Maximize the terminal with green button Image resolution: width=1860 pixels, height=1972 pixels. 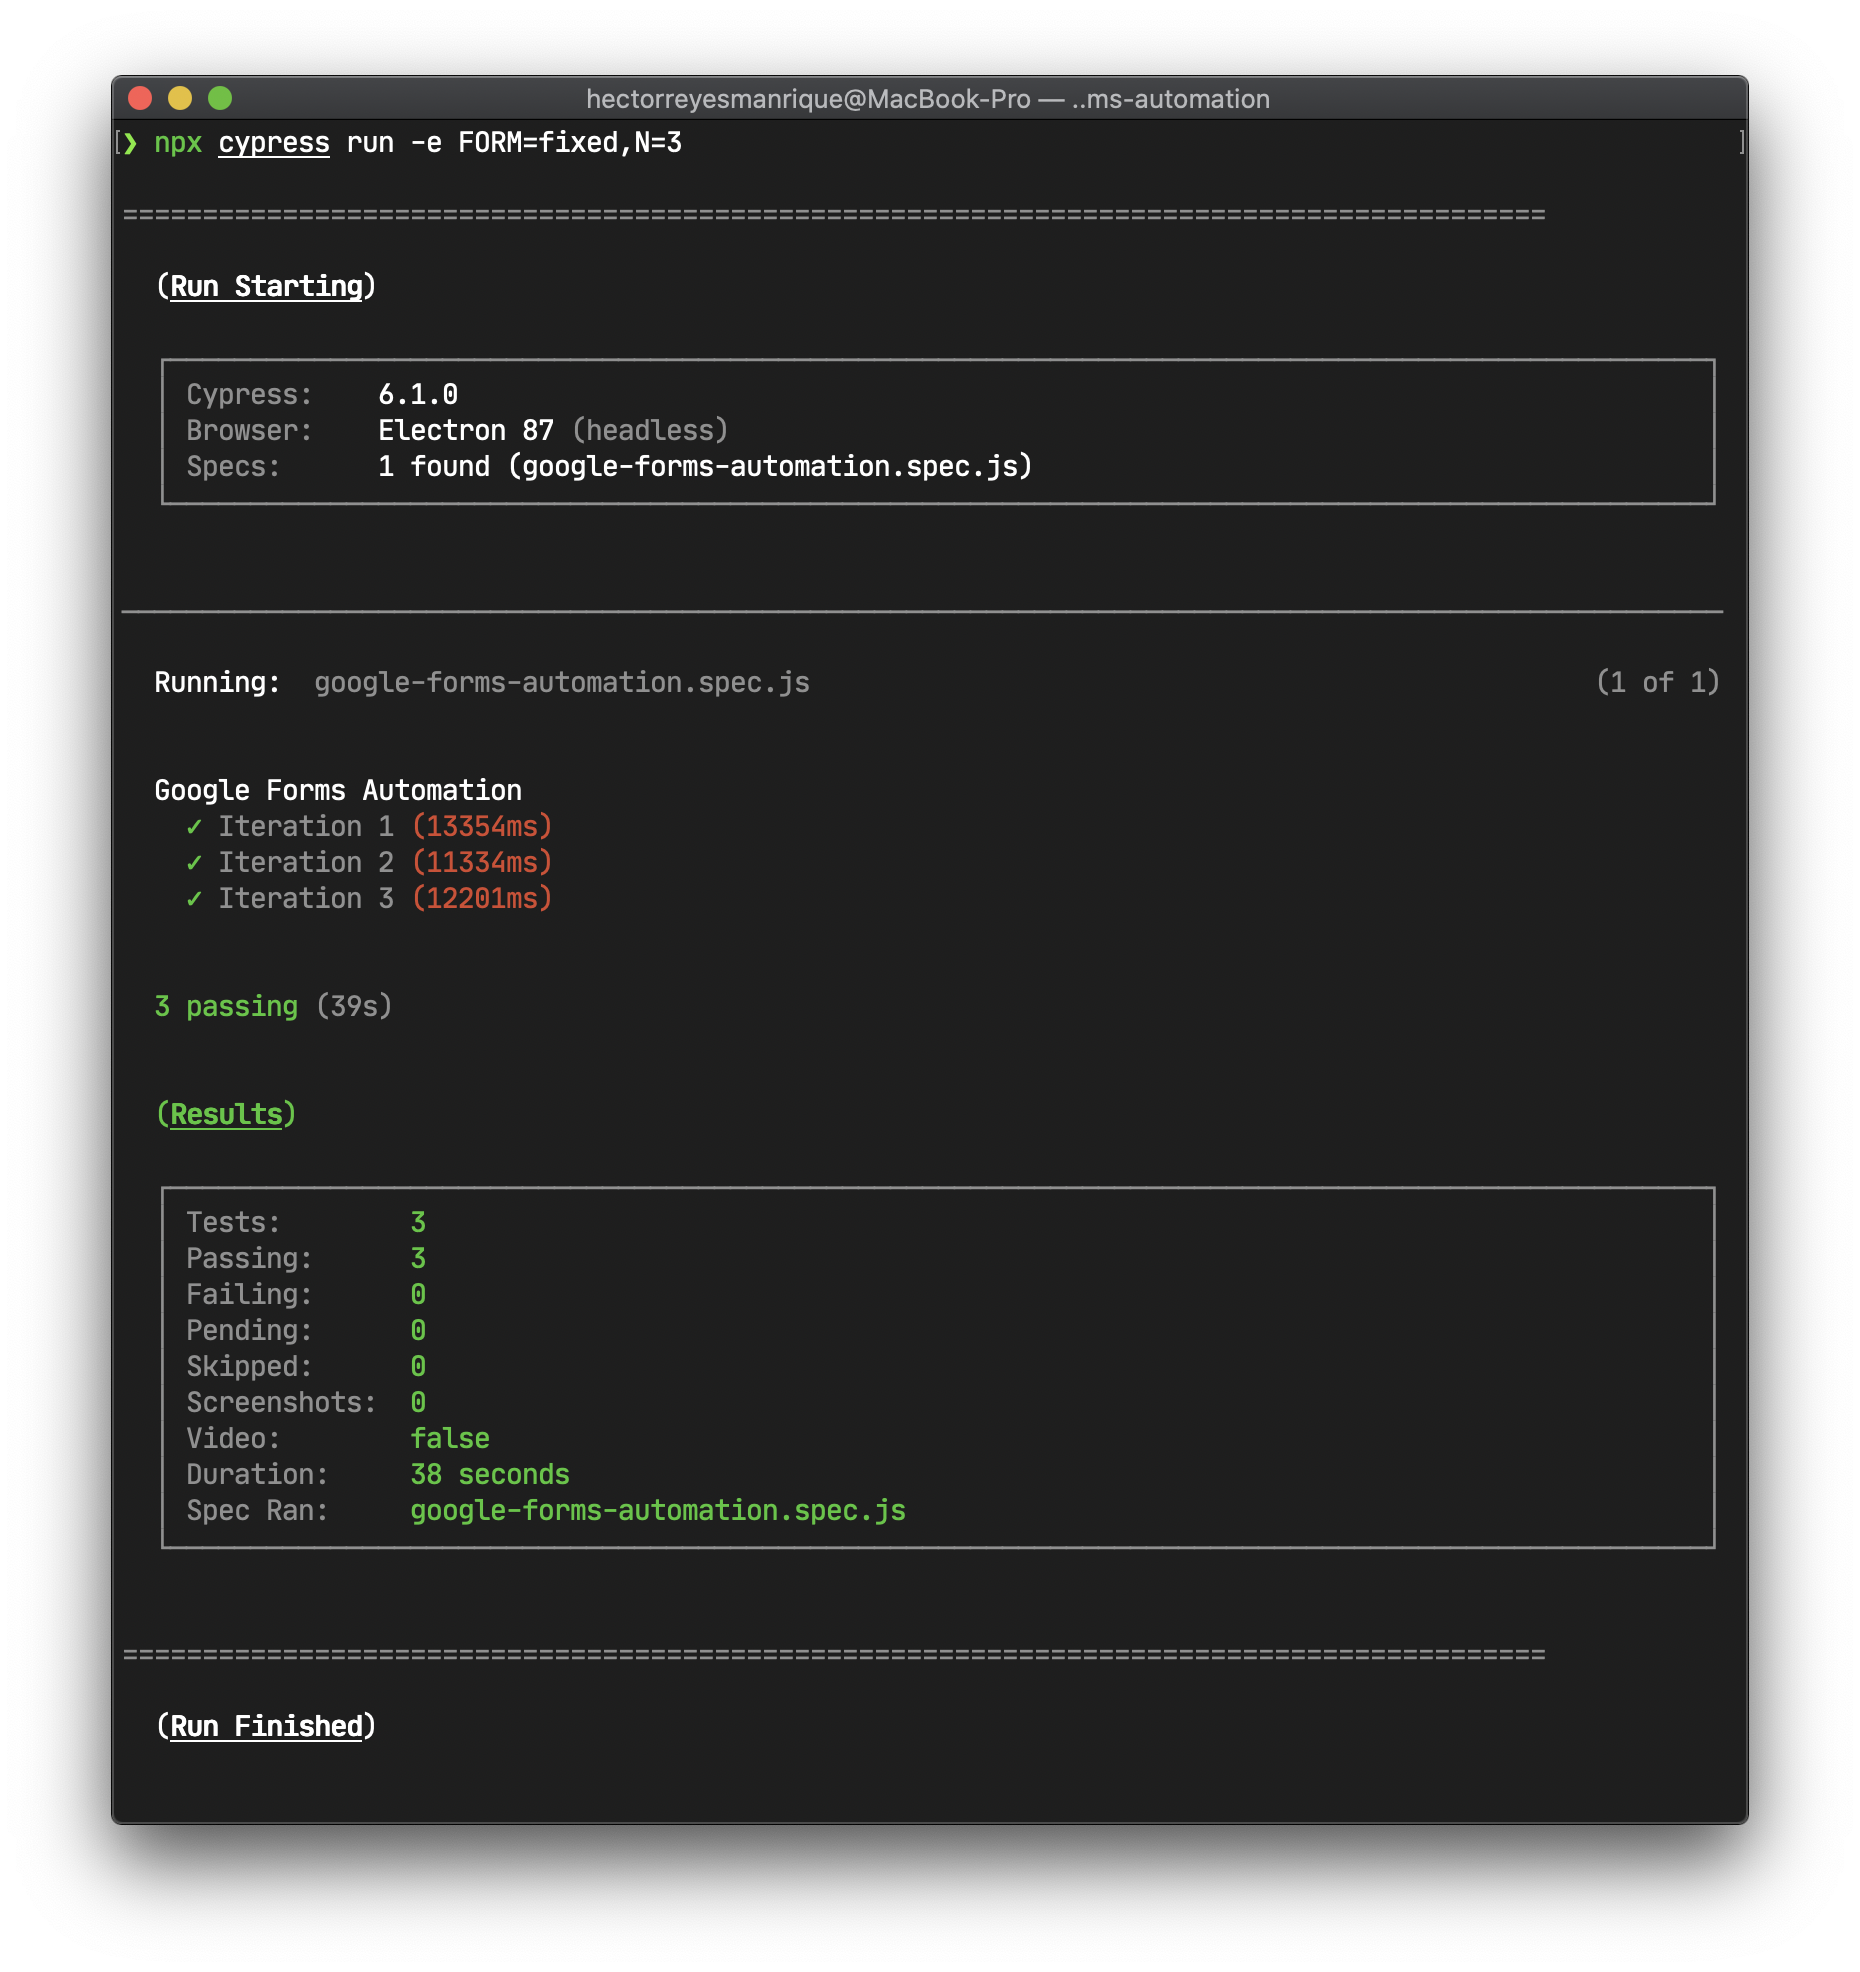[x=220, y=98]
